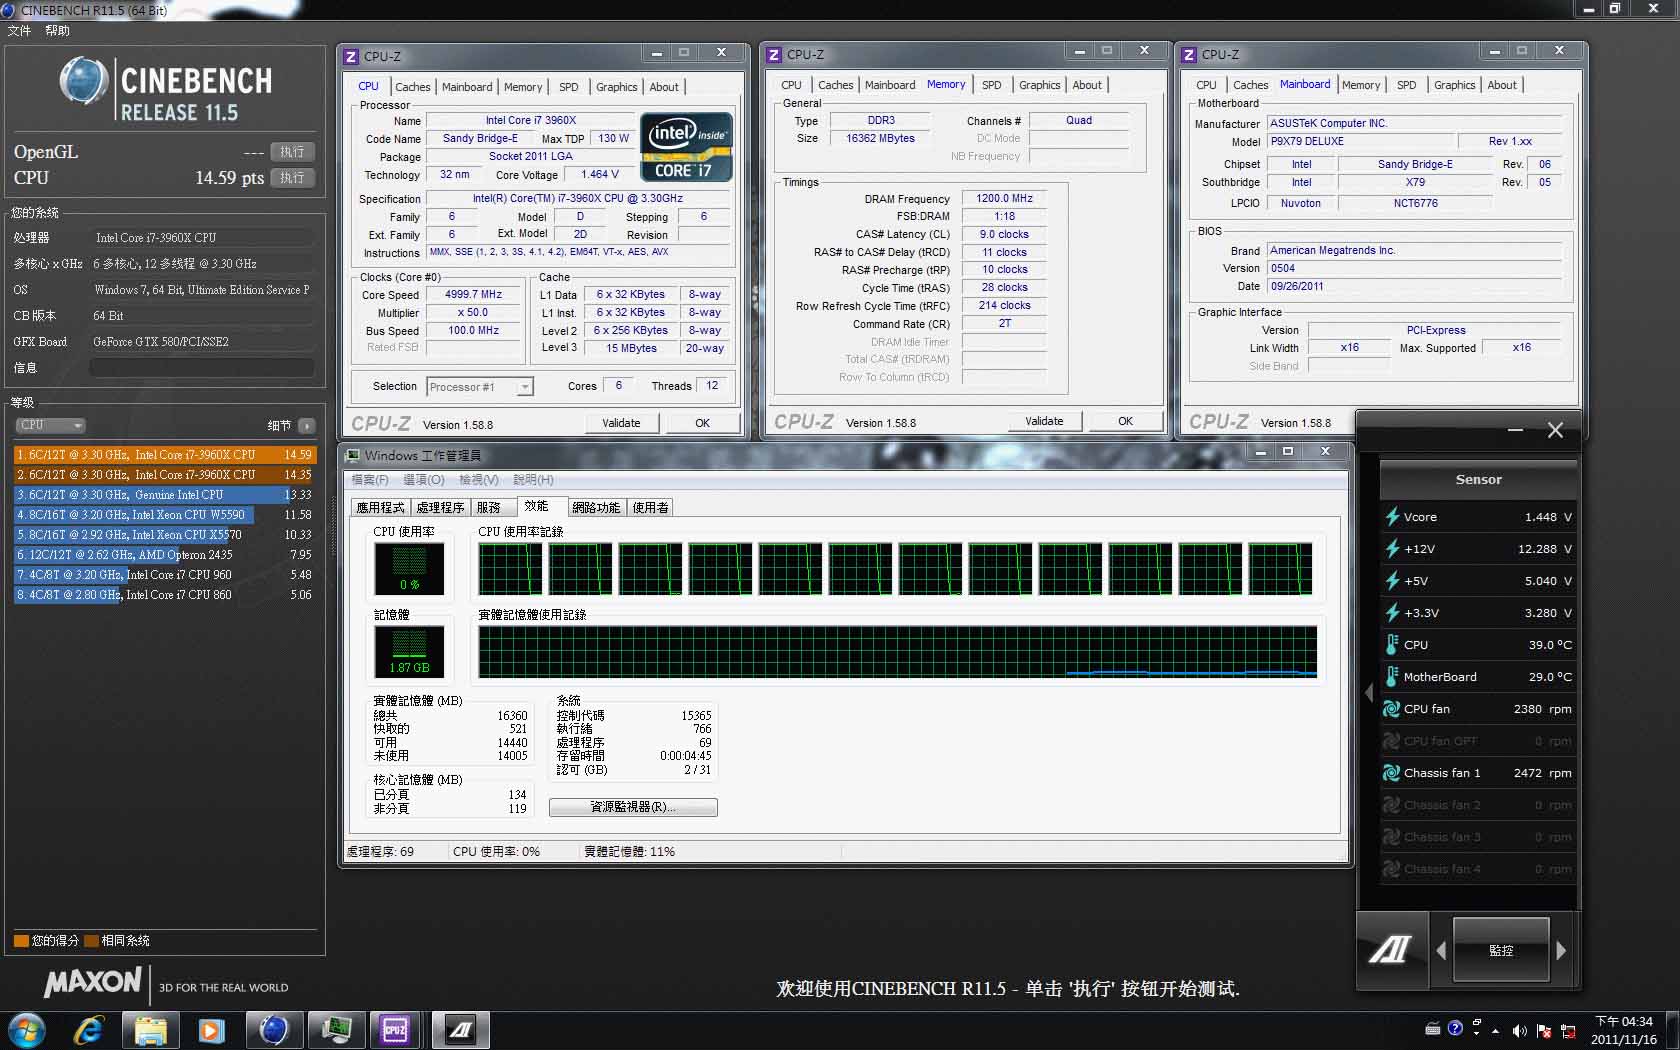This screenshot has height=1050, width=1680.
Task: Expand ranking details arrow button
Action: tap(306, 426)
